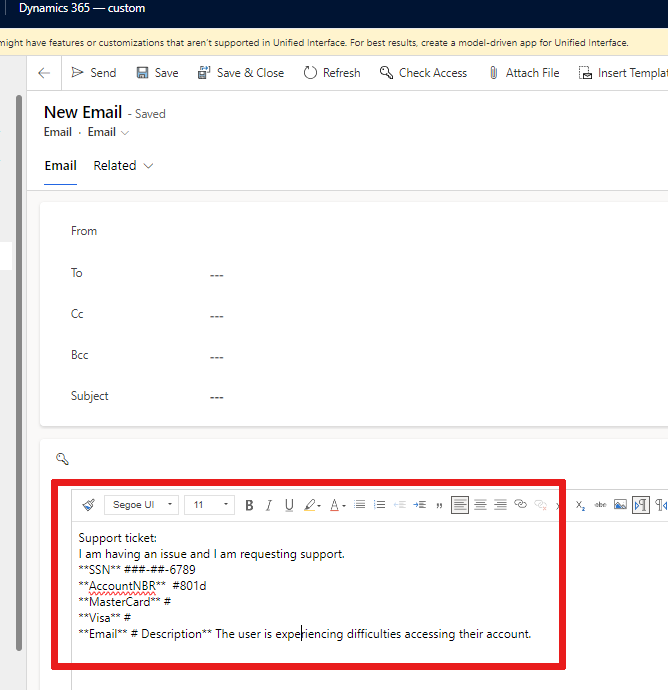Toggle subscript formatting
The image size is (668, 690).
[x=580, y=505]
